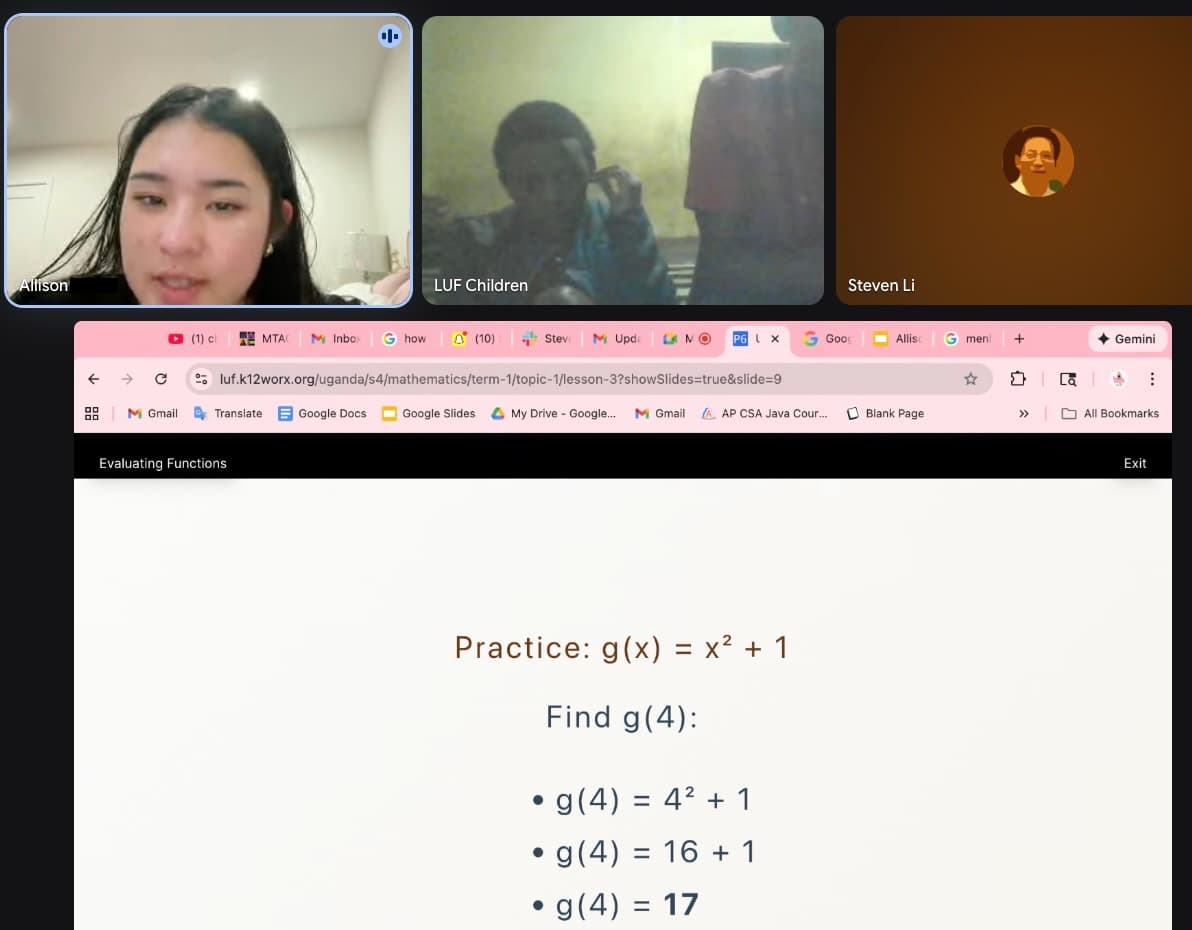Open the apps grid in bookmarks bar
The image size is (1192, 930).
point(92,414)
